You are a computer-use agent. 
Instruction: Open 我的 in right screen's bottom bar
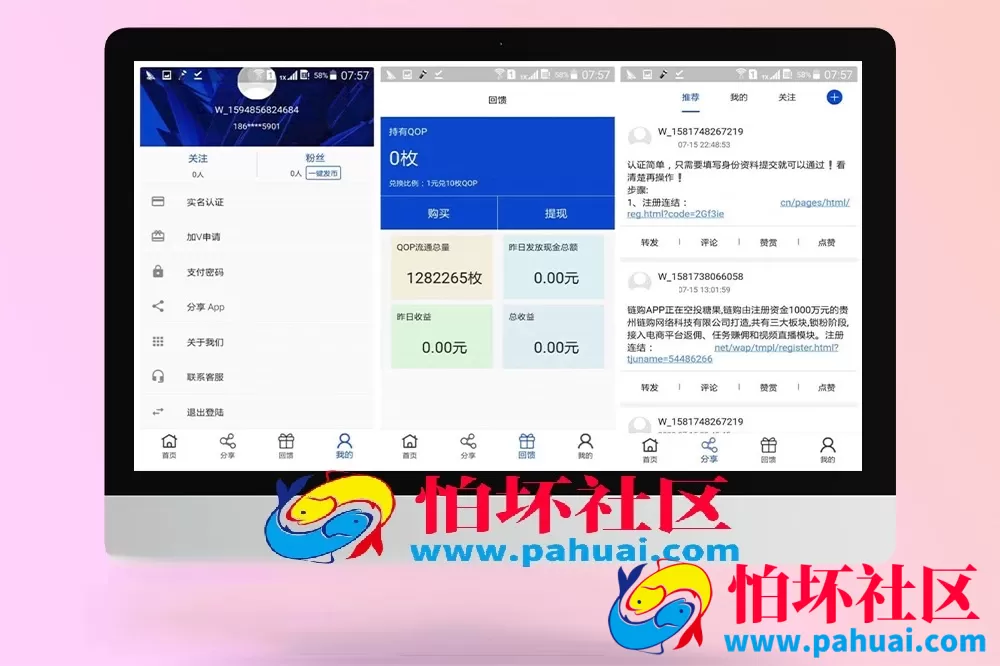point(827,450)
